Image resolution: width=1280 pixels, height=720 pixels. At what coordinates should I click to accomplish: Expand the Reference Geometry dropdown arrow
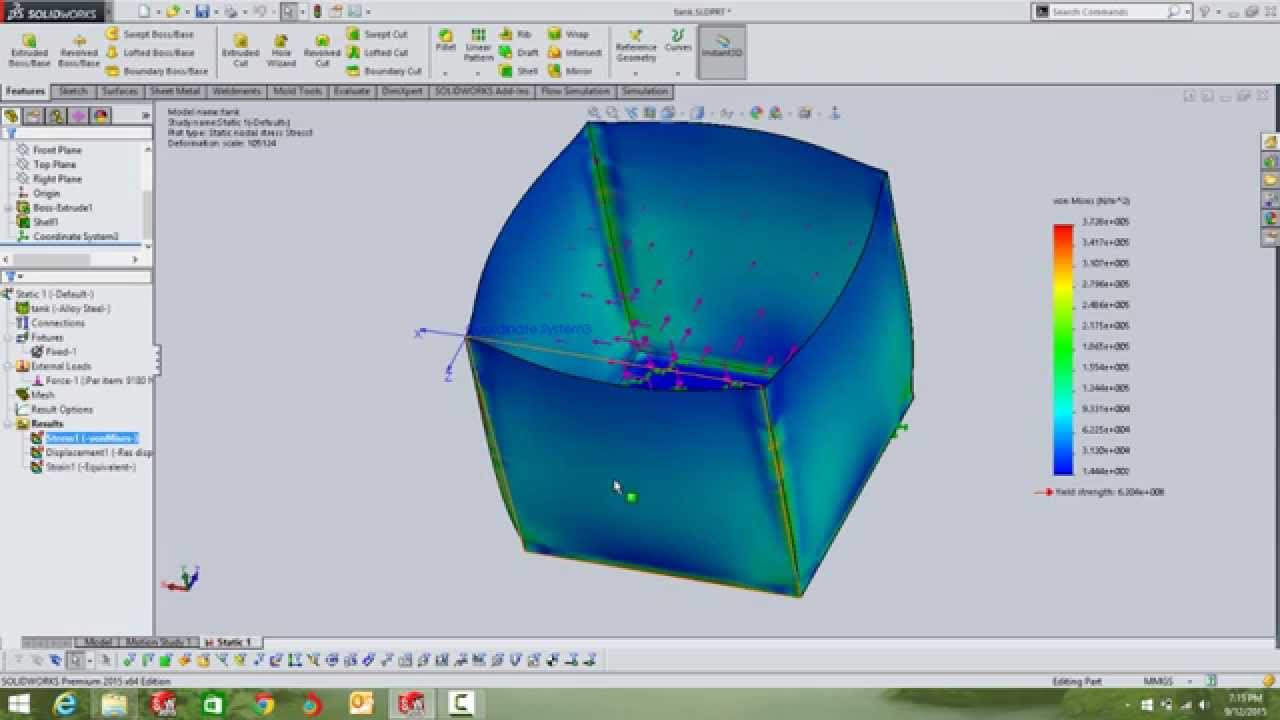636,73
